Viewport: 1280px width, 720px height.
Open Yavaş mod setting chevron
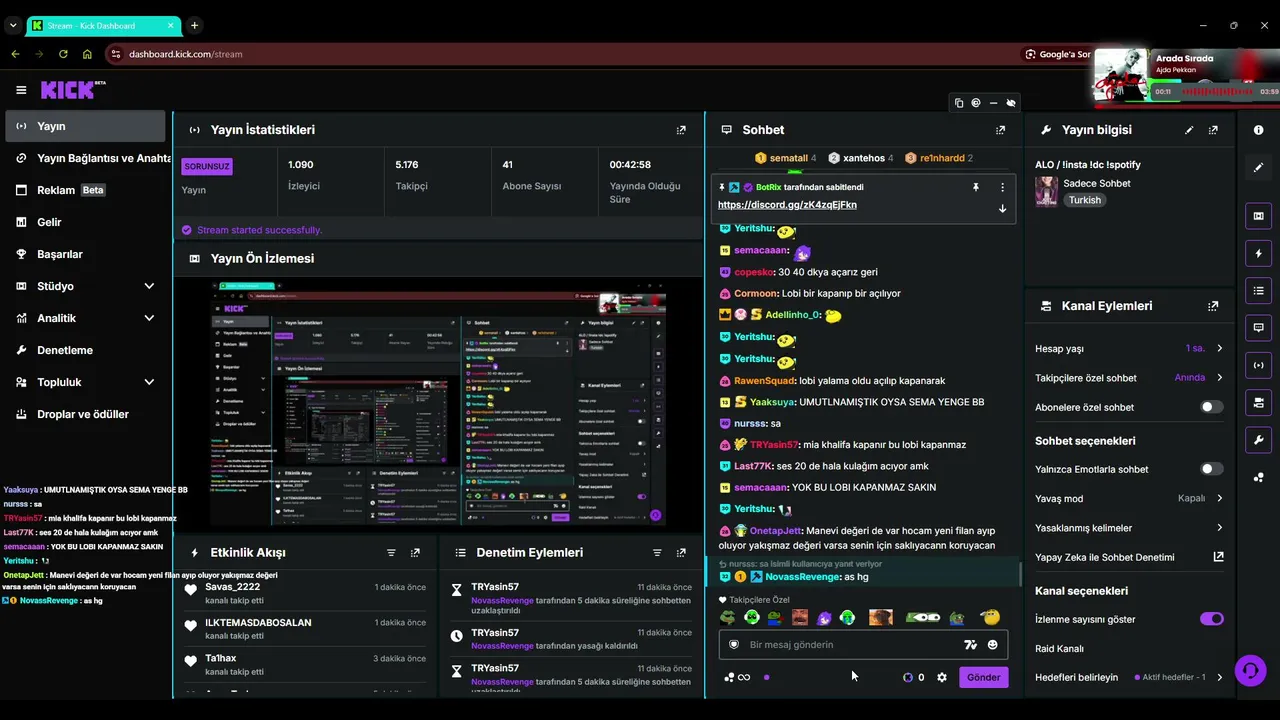click(1219, 498)
